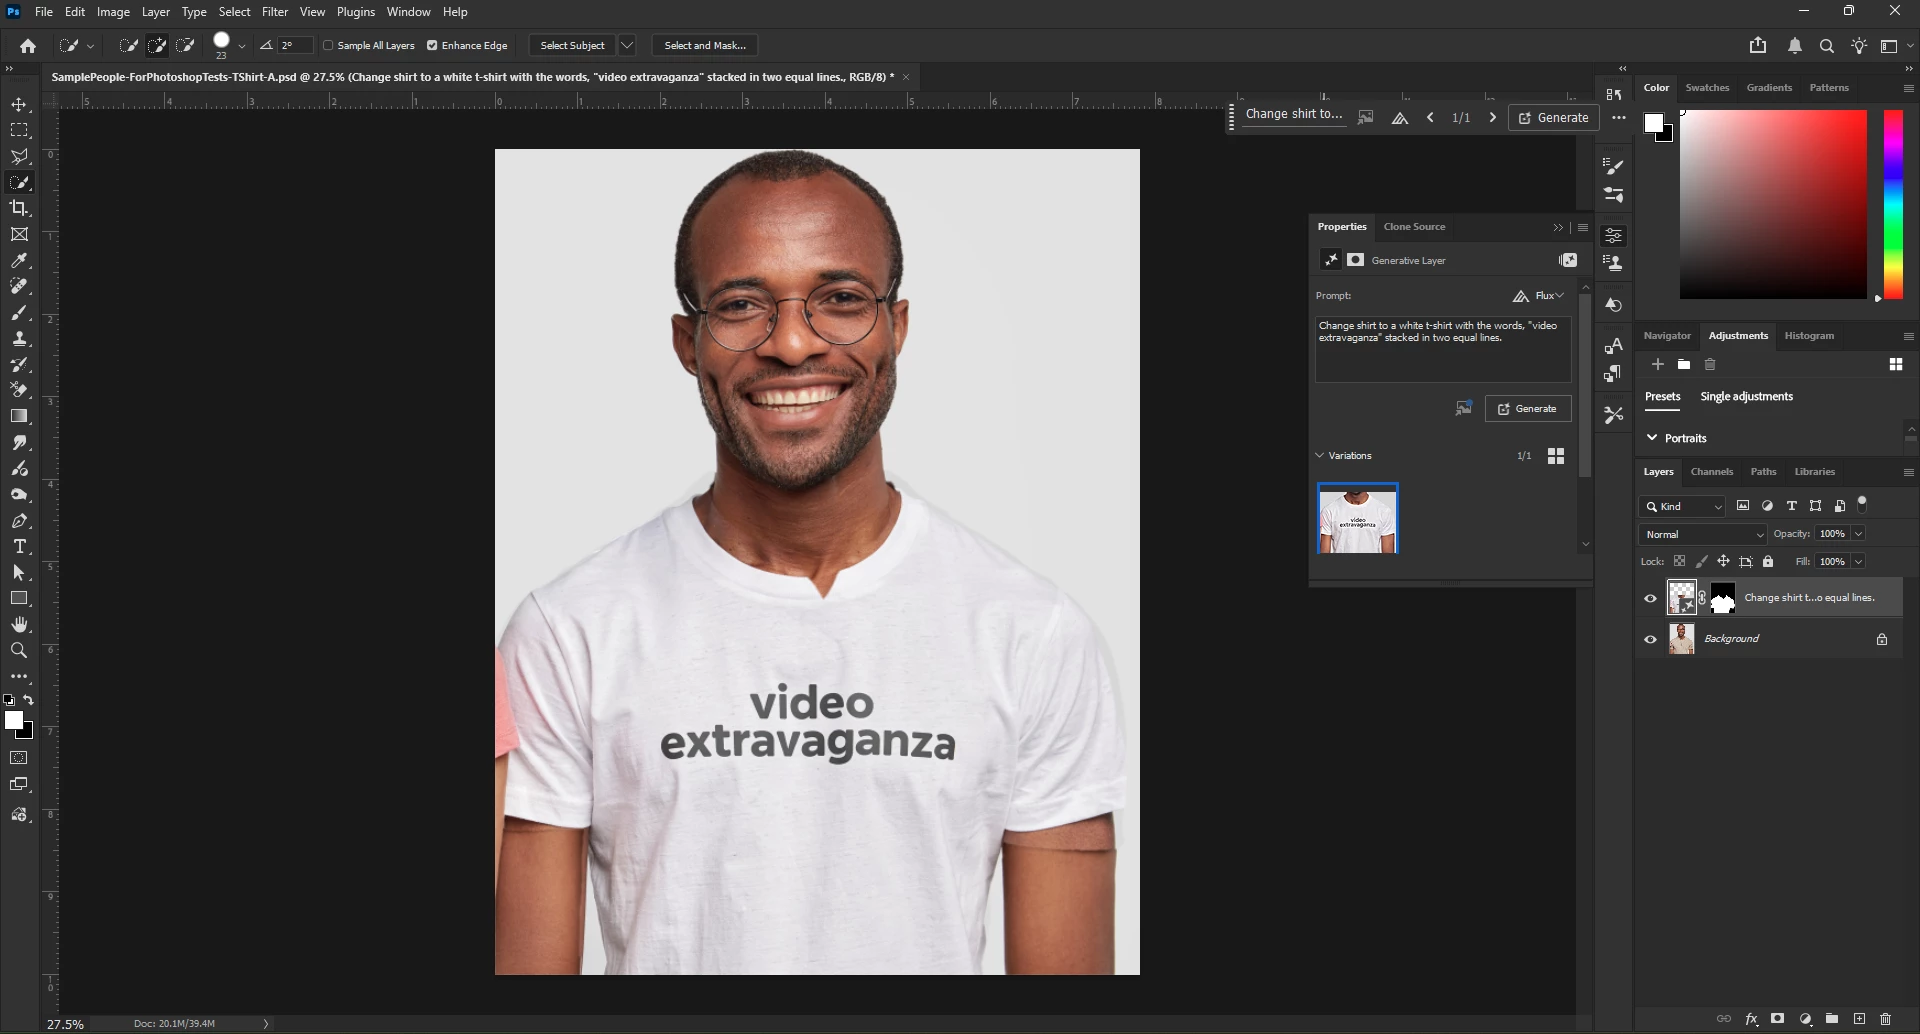Screen dimensions: 1920x1034
Task: Open the Filter menu
Action: 275,12
